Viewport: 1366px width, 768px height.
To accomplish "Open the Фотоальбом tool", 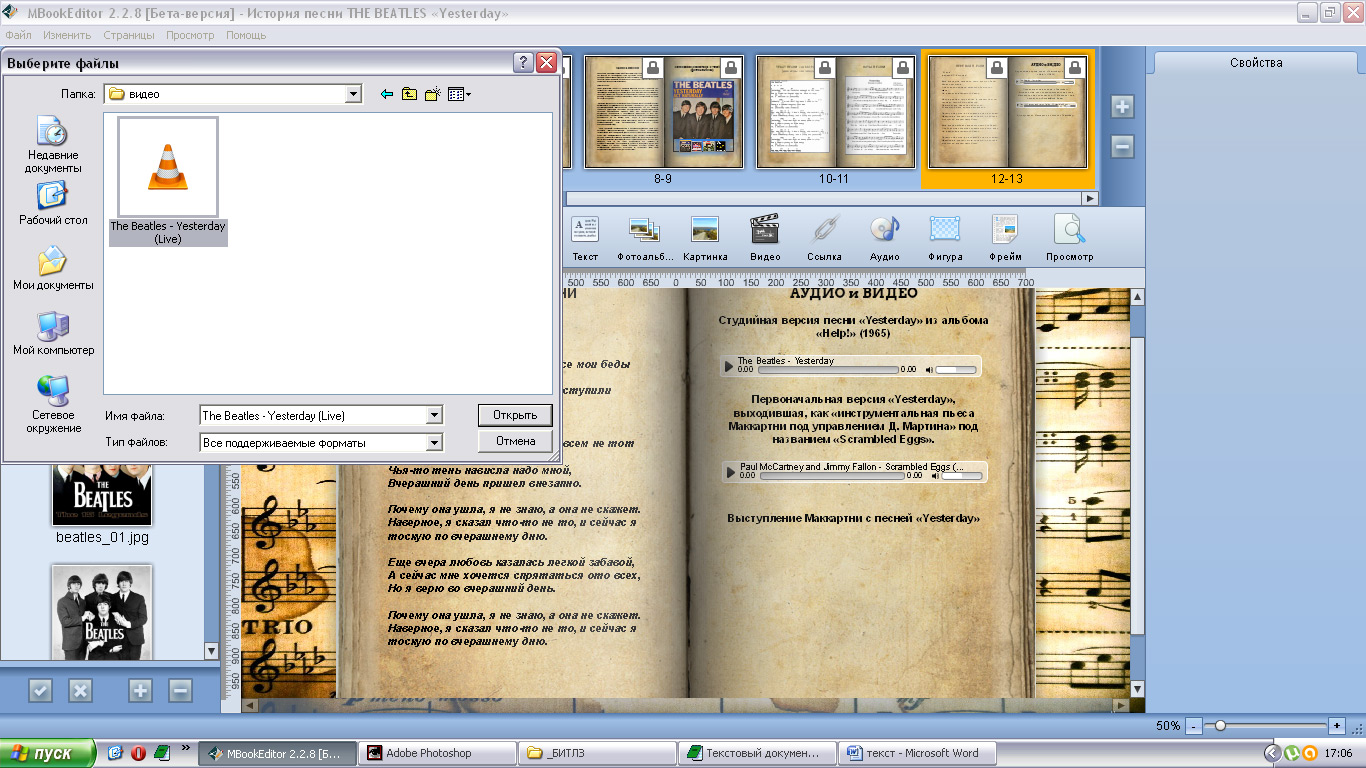I will coord(645,238).
